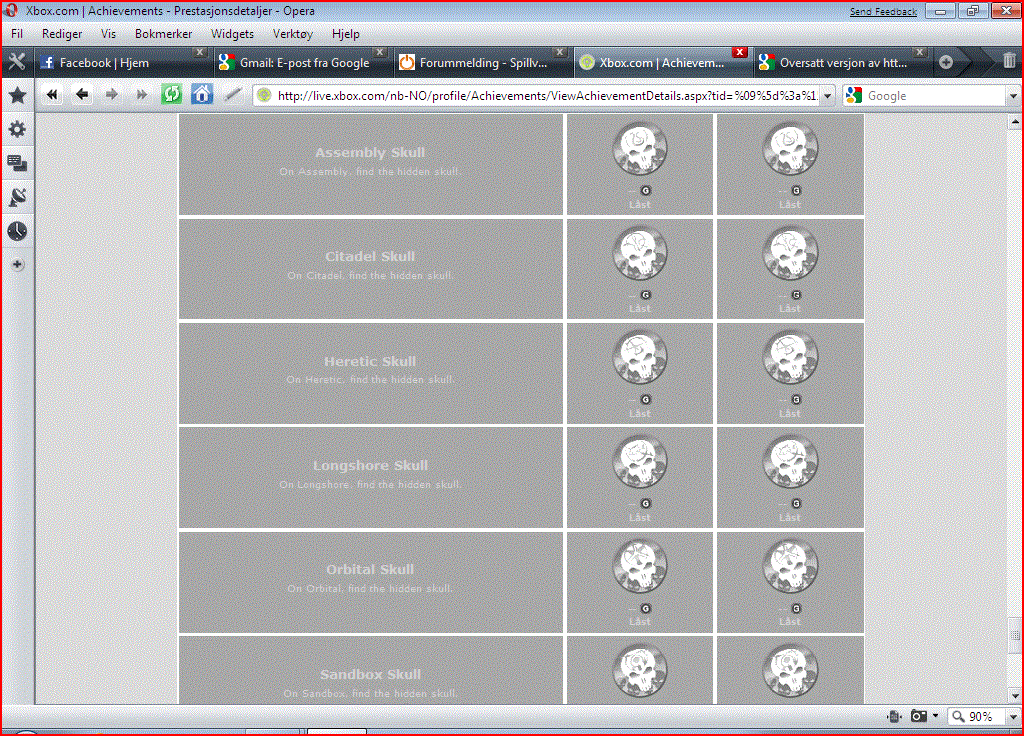This screenshot has height=736, width=1024.
Task: Click the Opera logo in title bar
Action: [x=11, y=10]
